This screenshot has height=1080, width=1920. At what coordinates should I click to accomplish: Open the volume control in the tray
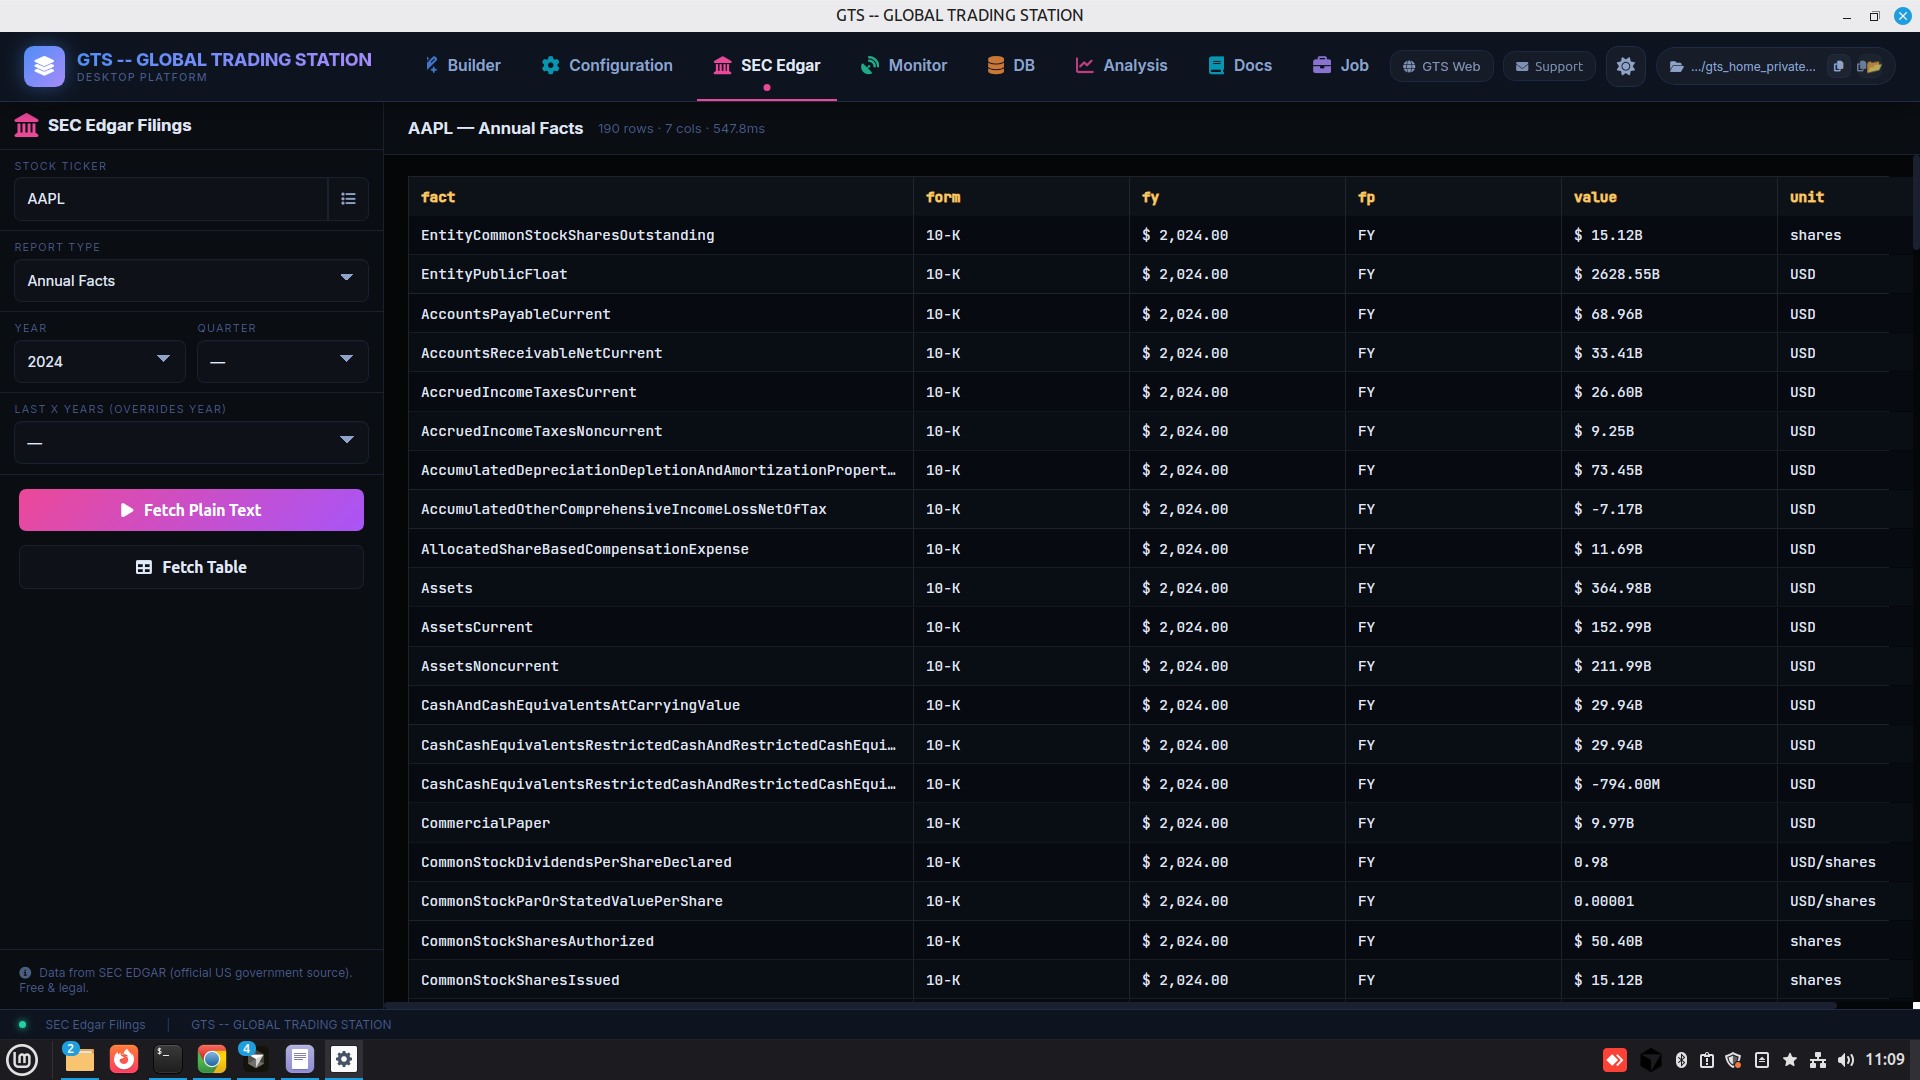click(1846, 1060)
